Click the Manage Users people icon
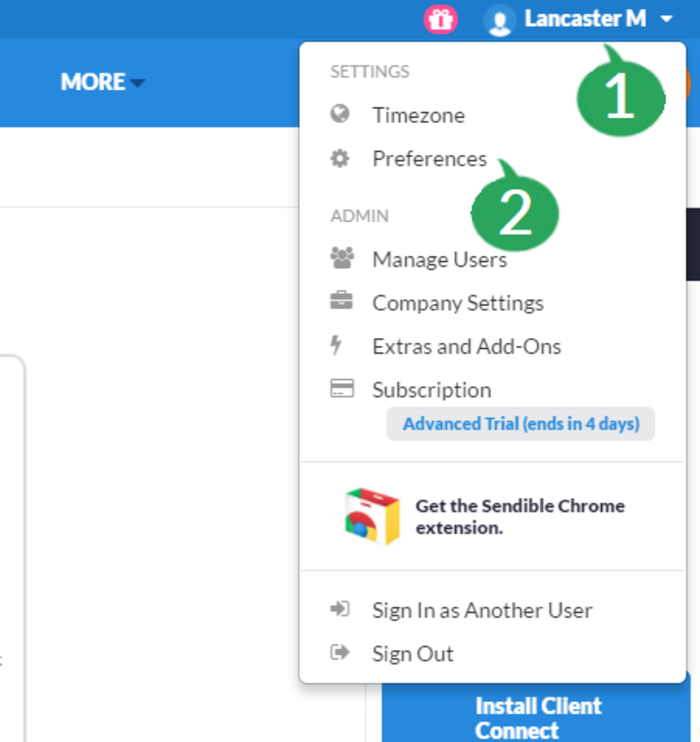Image resolution: width=700 pixels, height=742 pixels. (342, 258)
